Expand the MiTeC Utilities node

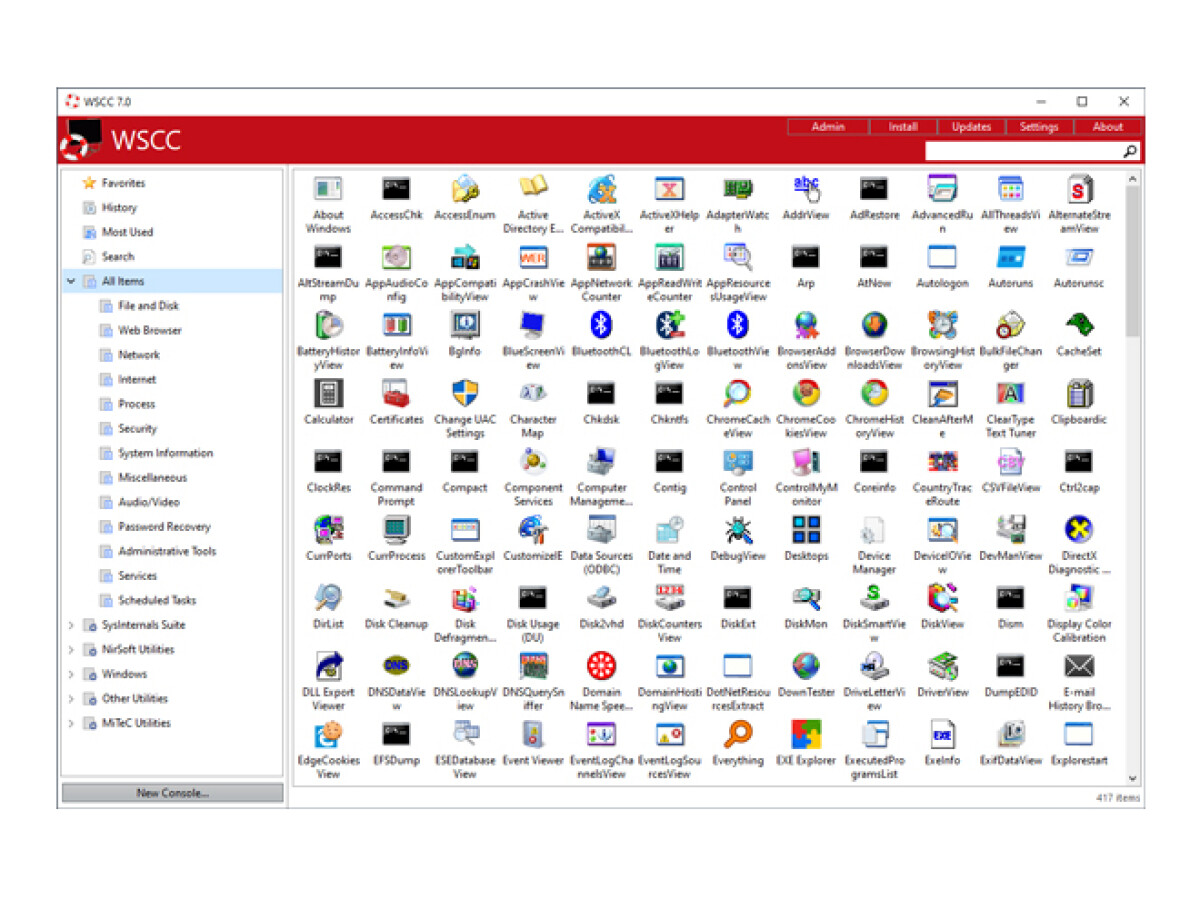(71, 723)
